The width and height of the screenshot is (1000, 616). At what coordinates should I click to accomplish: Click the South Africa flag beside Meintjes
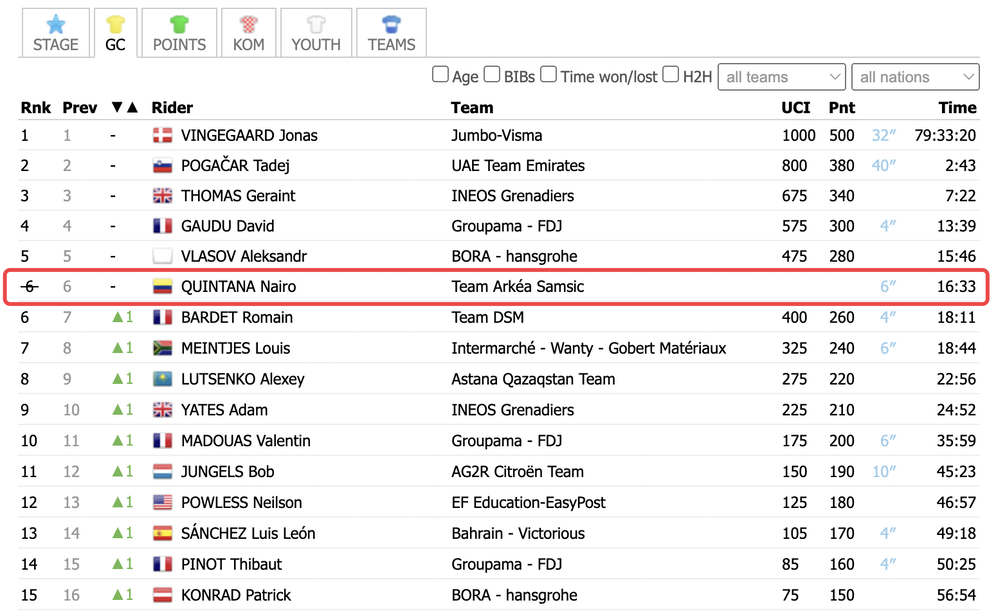click(x=163, y=348)
